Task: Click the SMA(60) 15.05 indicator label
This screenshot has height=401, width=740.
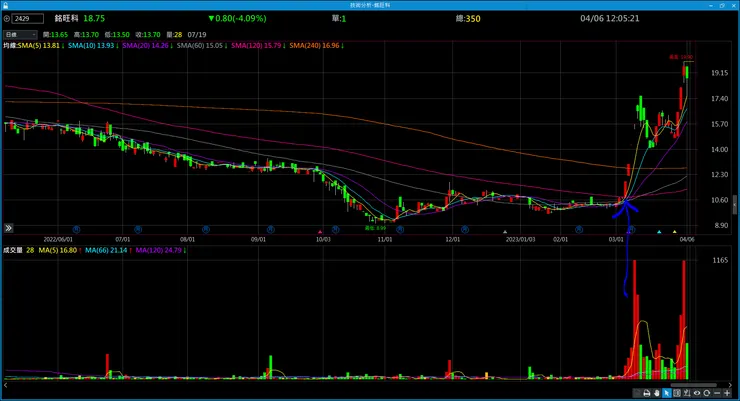Action: point(202,46)
